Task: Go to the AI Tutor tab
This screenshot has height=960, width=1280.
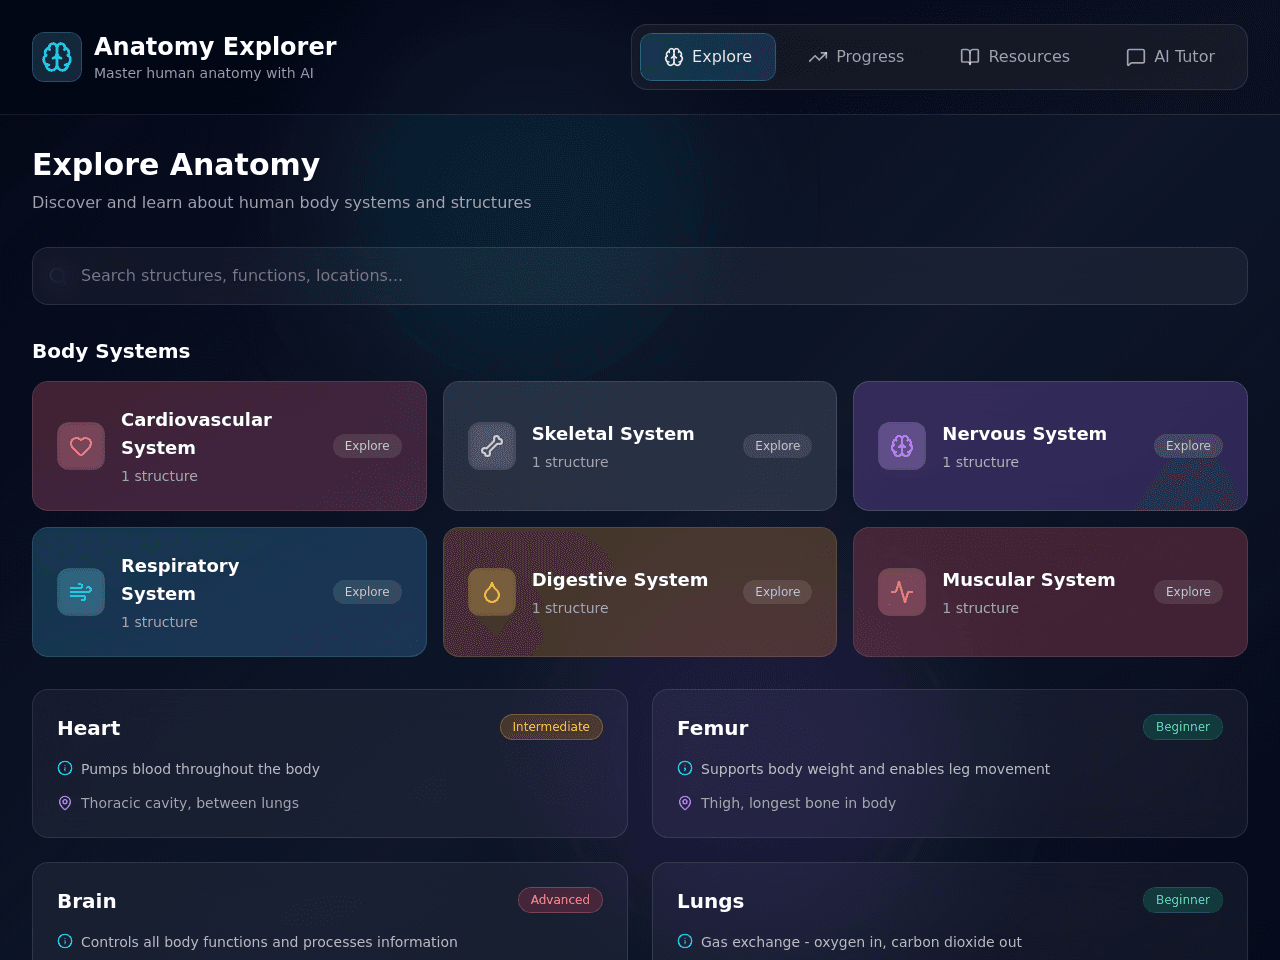Action: pos(1170,57)
